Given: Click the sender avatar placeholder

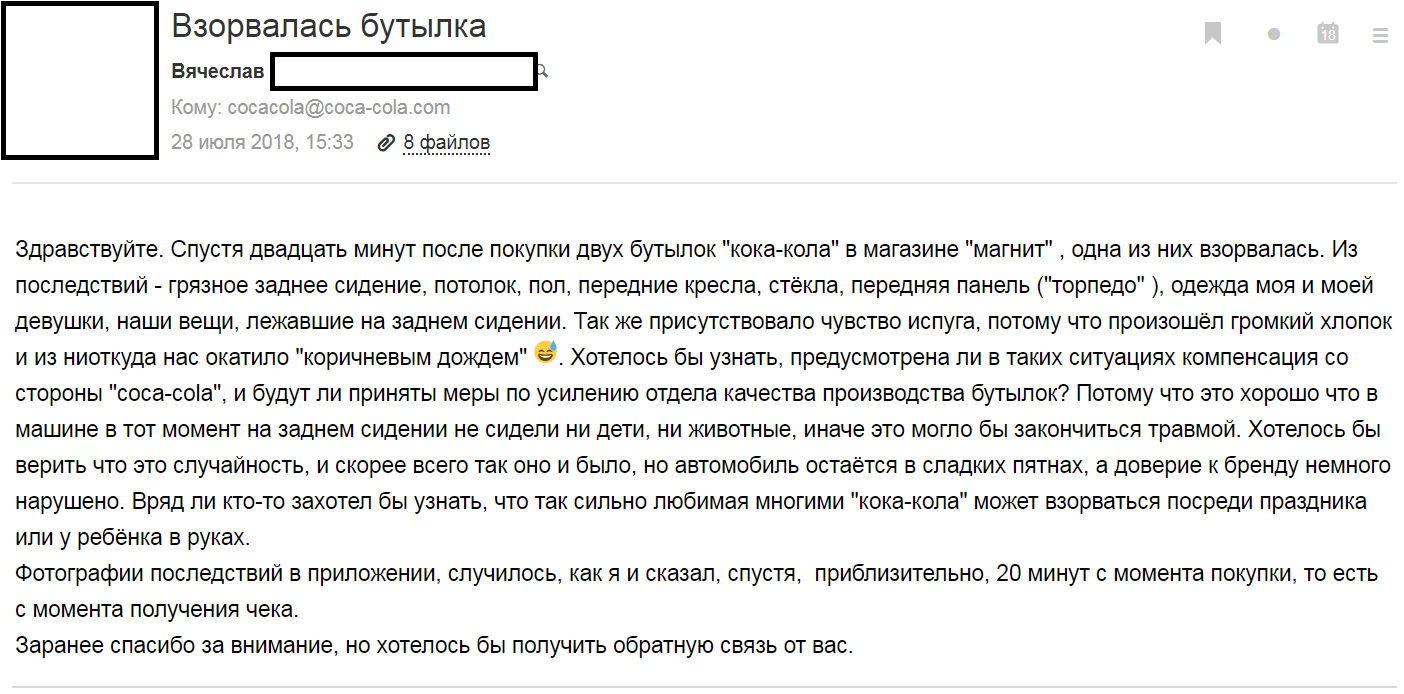Looking at the screenshot, I should [79, 80].
